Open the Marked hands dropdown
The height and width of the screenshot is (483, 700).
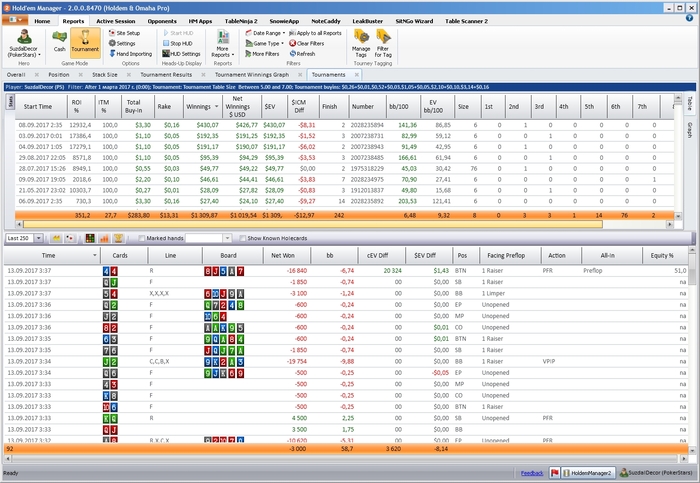click(x=227, y=238)
